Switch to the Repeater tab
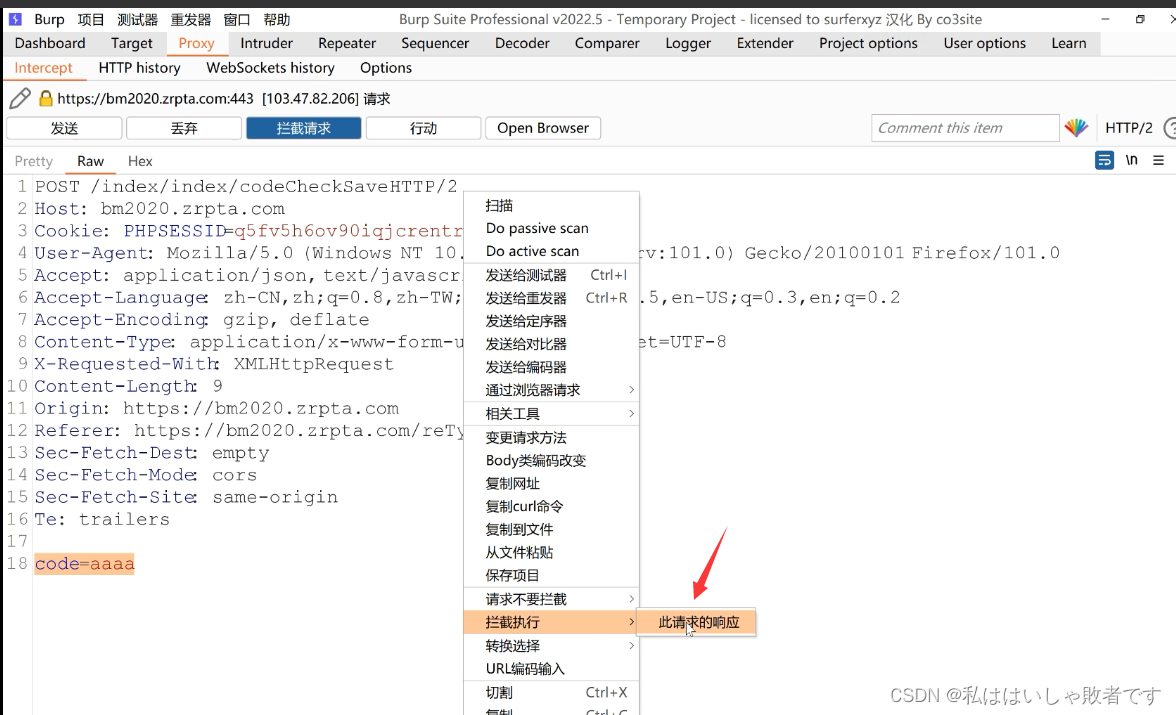Viewport: 1176px width, 715px height. 346,44
